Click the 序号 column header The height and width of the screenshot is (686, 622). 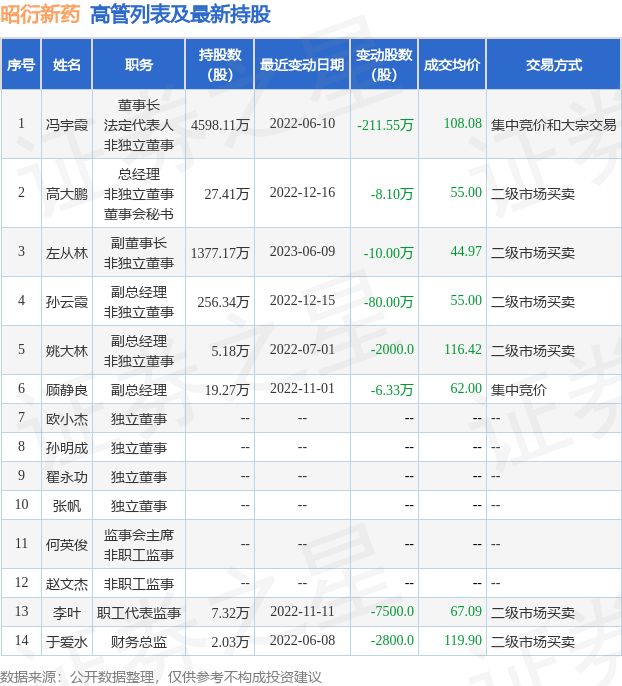tap(21, 65)
